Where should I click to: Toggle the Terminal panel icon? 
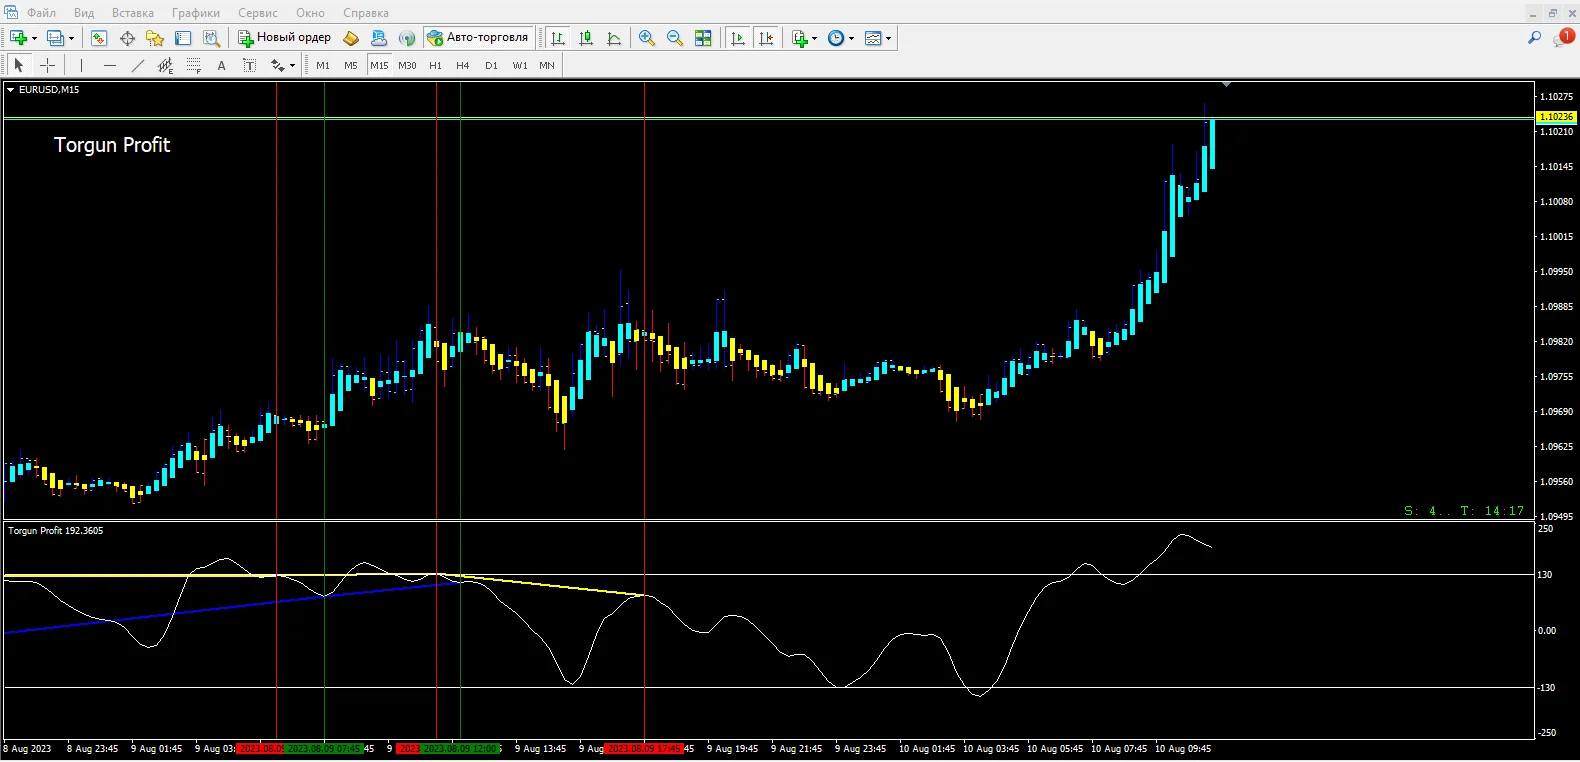[x=183, y=38]
